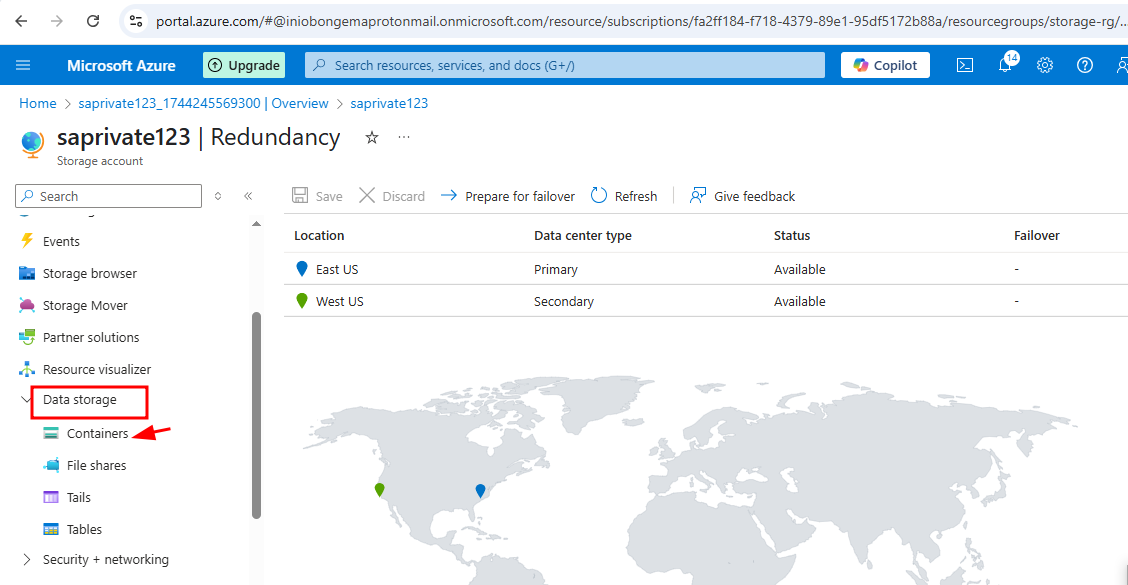This screenshot has width=1128, height=585.
Task: Open the Azure portal hamburger menu
Action: 23,65
